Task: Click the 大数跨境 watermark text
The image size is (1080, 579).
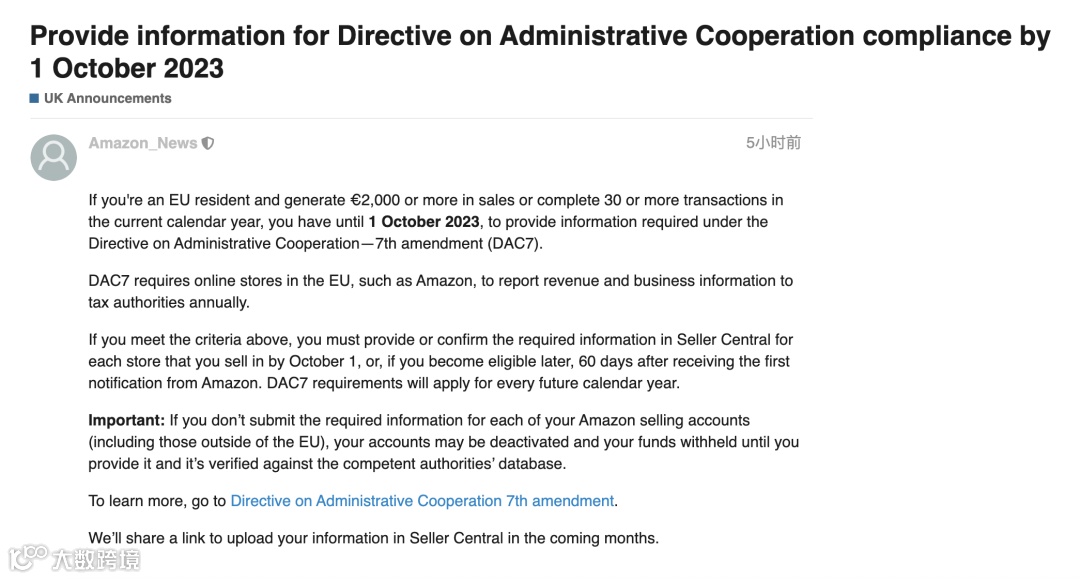Action: pos(96,560)
